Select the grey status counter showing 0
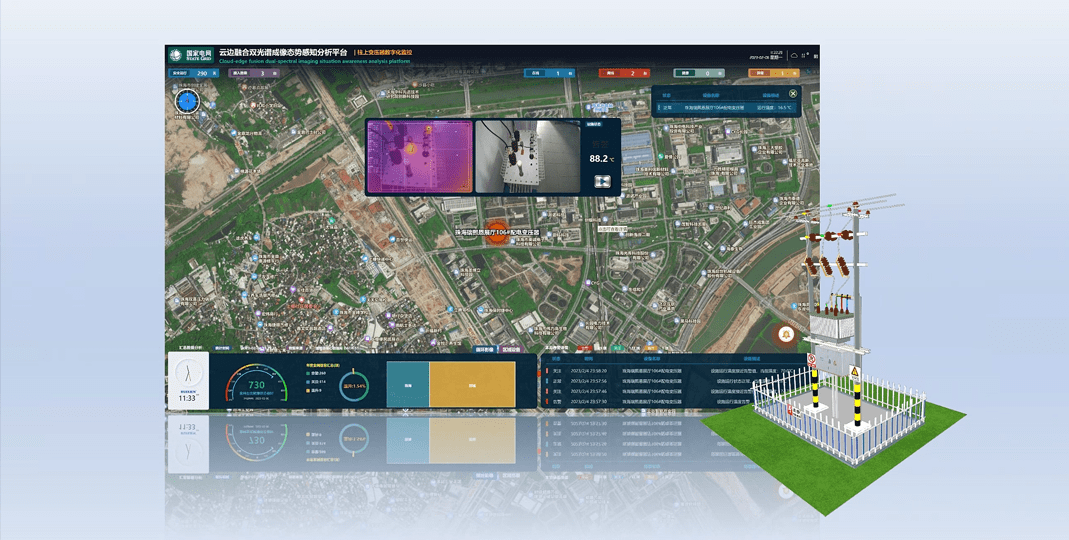 [x=698, y=73]
